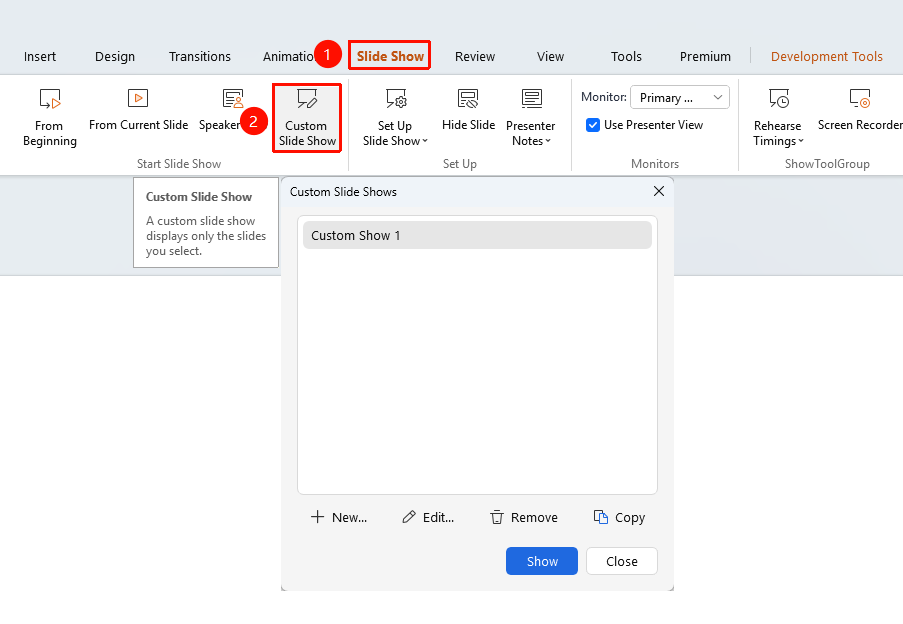The image size is (903, 624).
Task: Open the Animation tab
Action: (289, 56)
